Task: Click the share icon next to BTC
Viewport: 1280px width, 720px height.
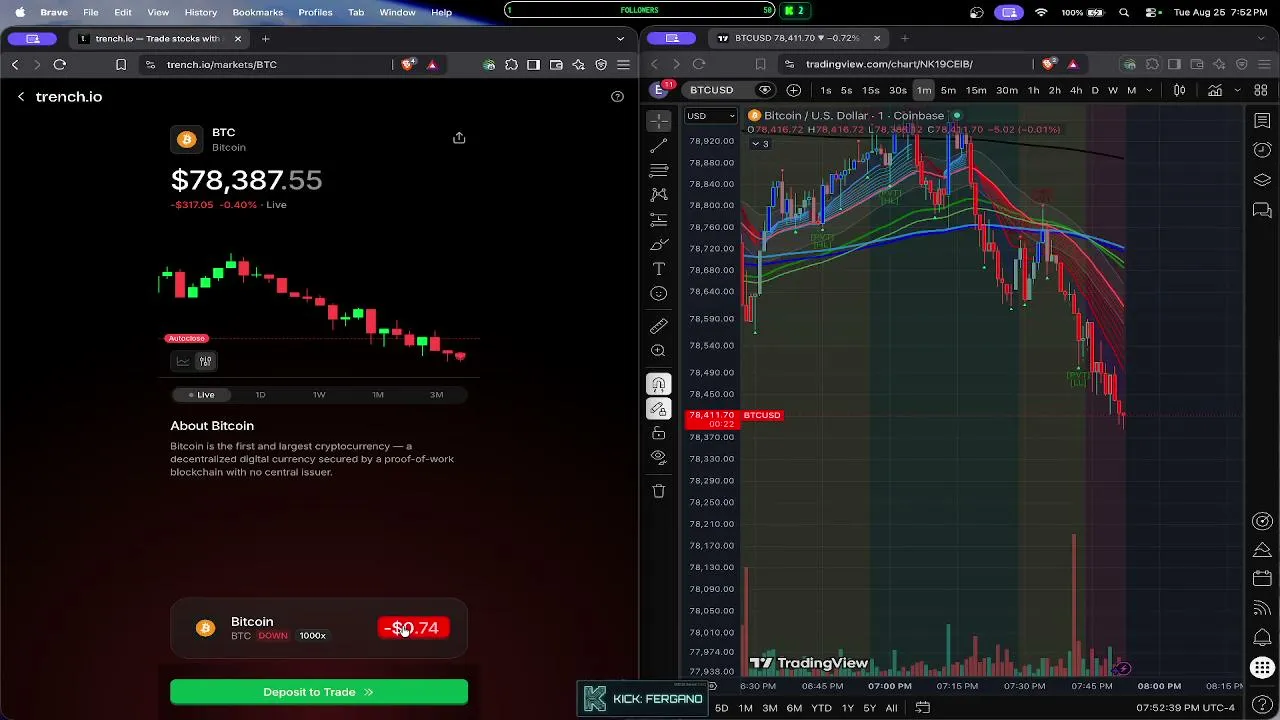Action: point(459,138)
